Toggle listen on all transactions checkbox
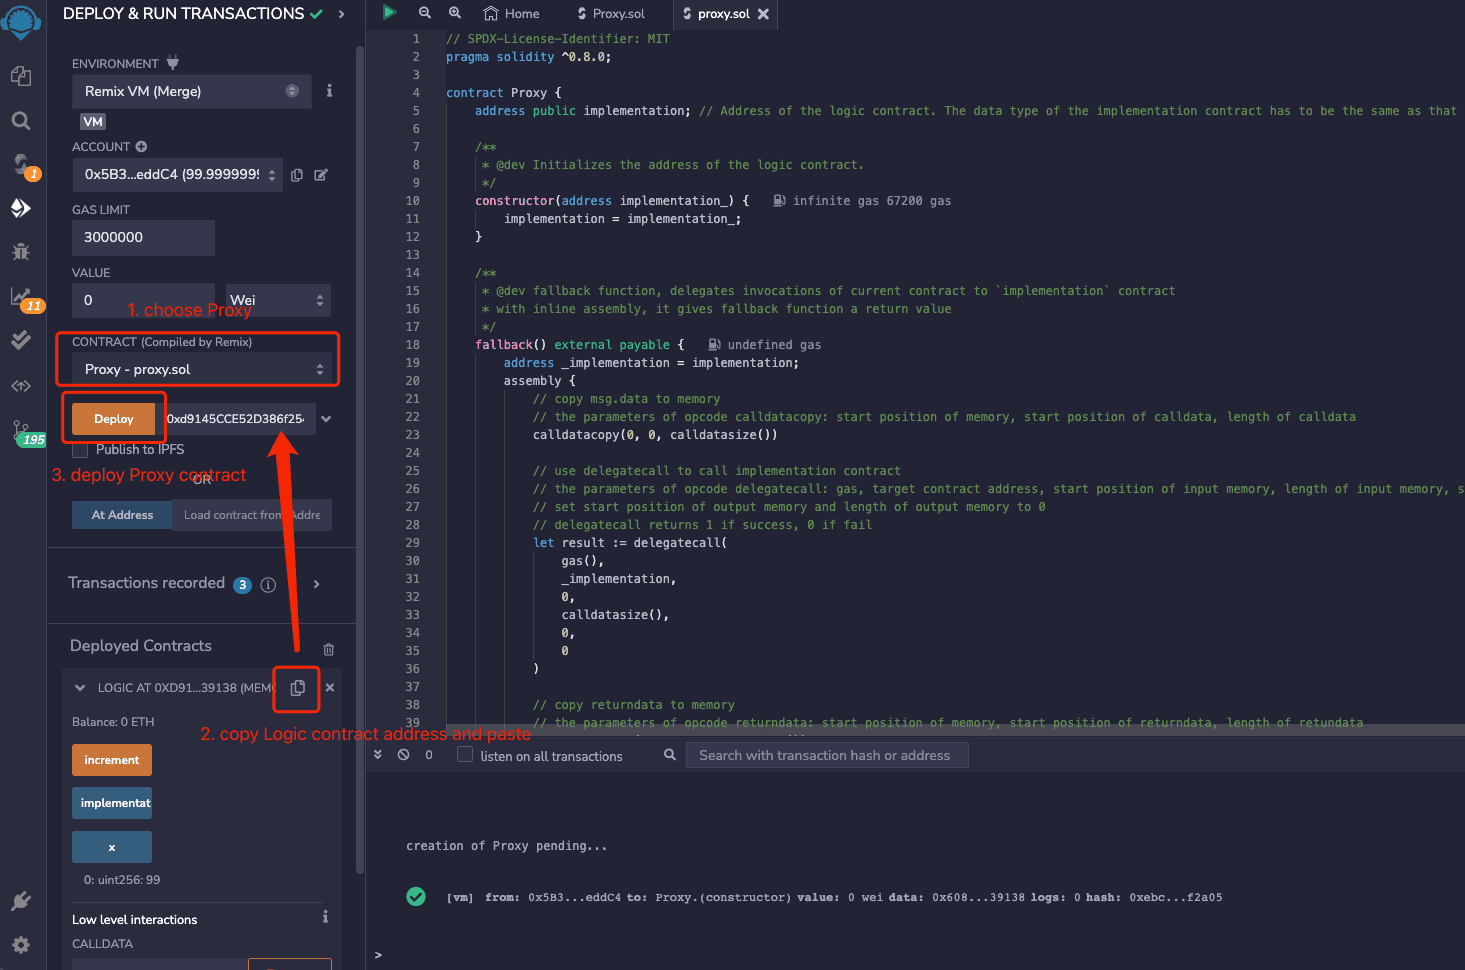 (x=465, y=755)
